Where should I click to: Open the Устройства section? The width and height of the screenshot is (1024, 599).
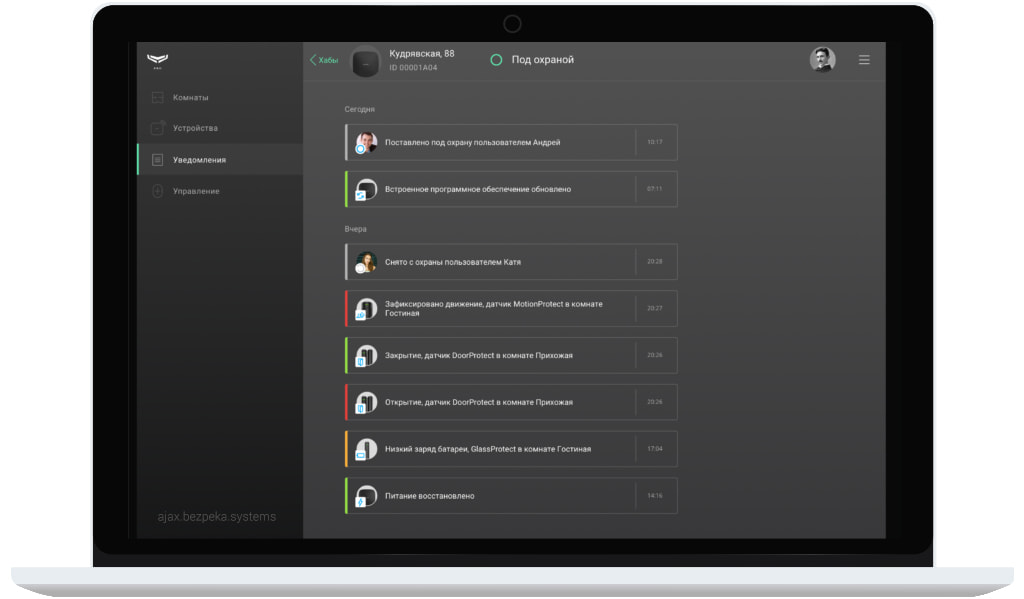[x=220, y=128]
